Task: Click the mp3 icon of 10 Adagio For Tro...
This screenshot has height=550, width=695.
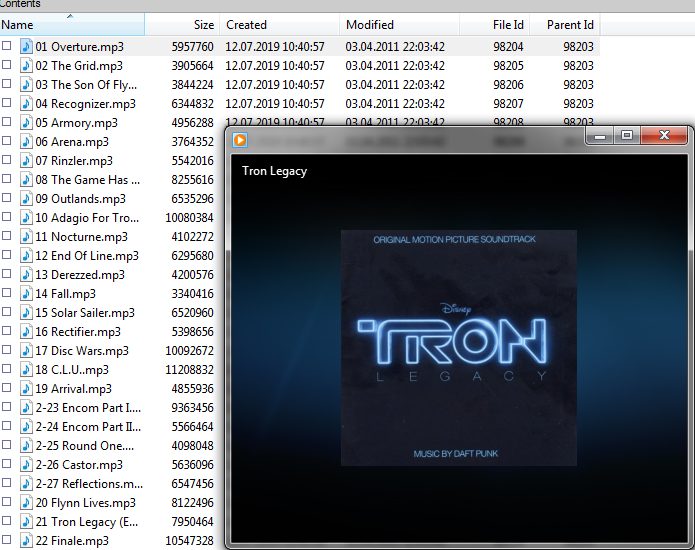Action: [26, 218]
